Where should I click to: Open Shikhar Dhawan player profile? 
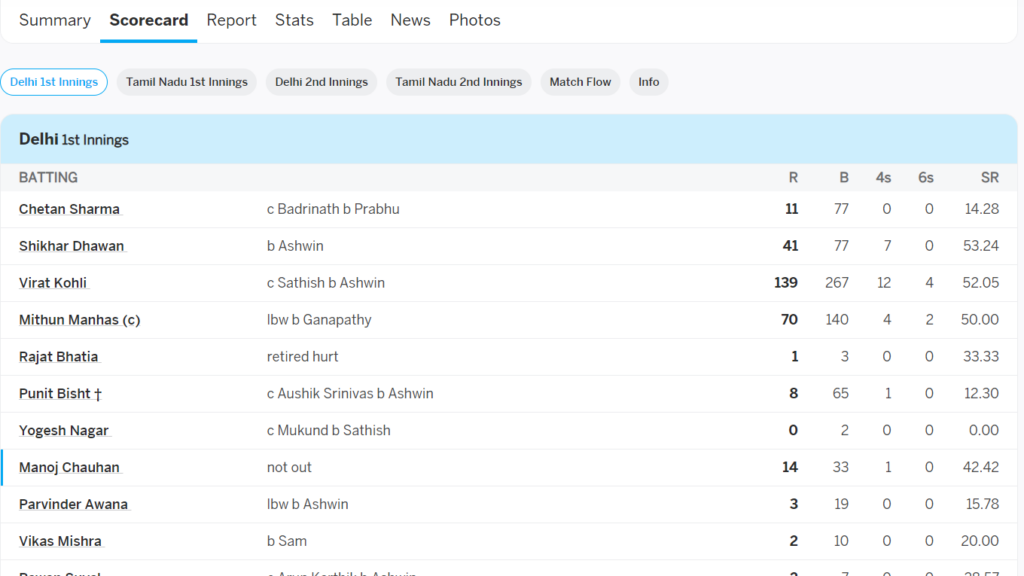pos(71,246)
